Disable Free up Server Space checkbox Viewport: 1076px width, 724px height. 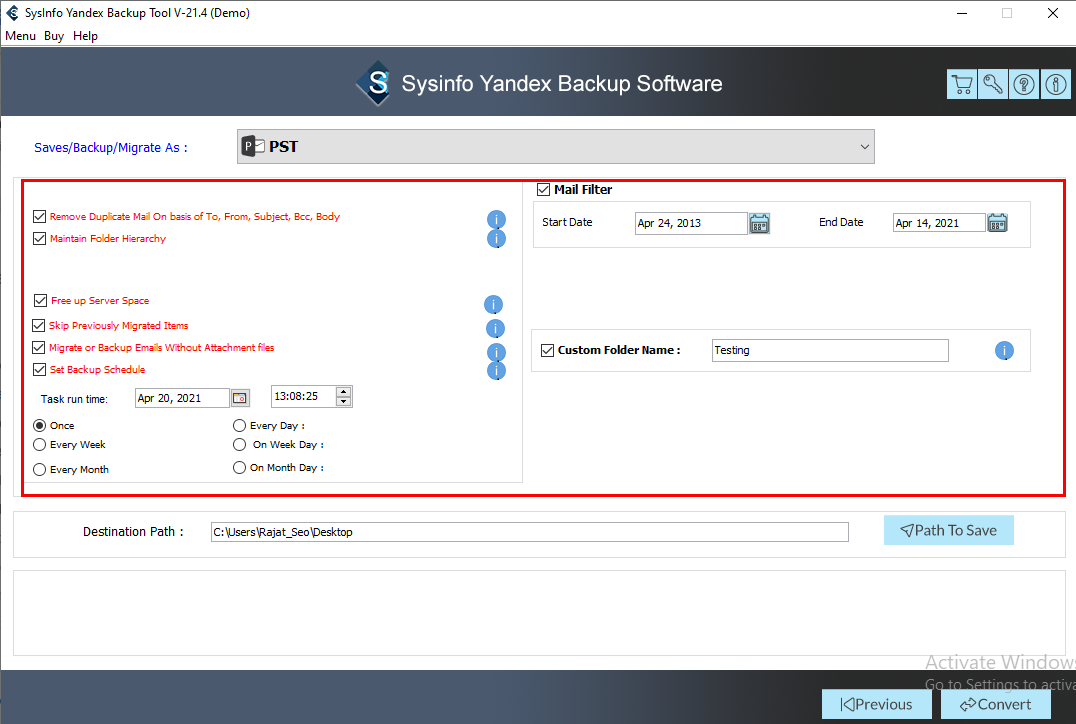pos(40,301)
